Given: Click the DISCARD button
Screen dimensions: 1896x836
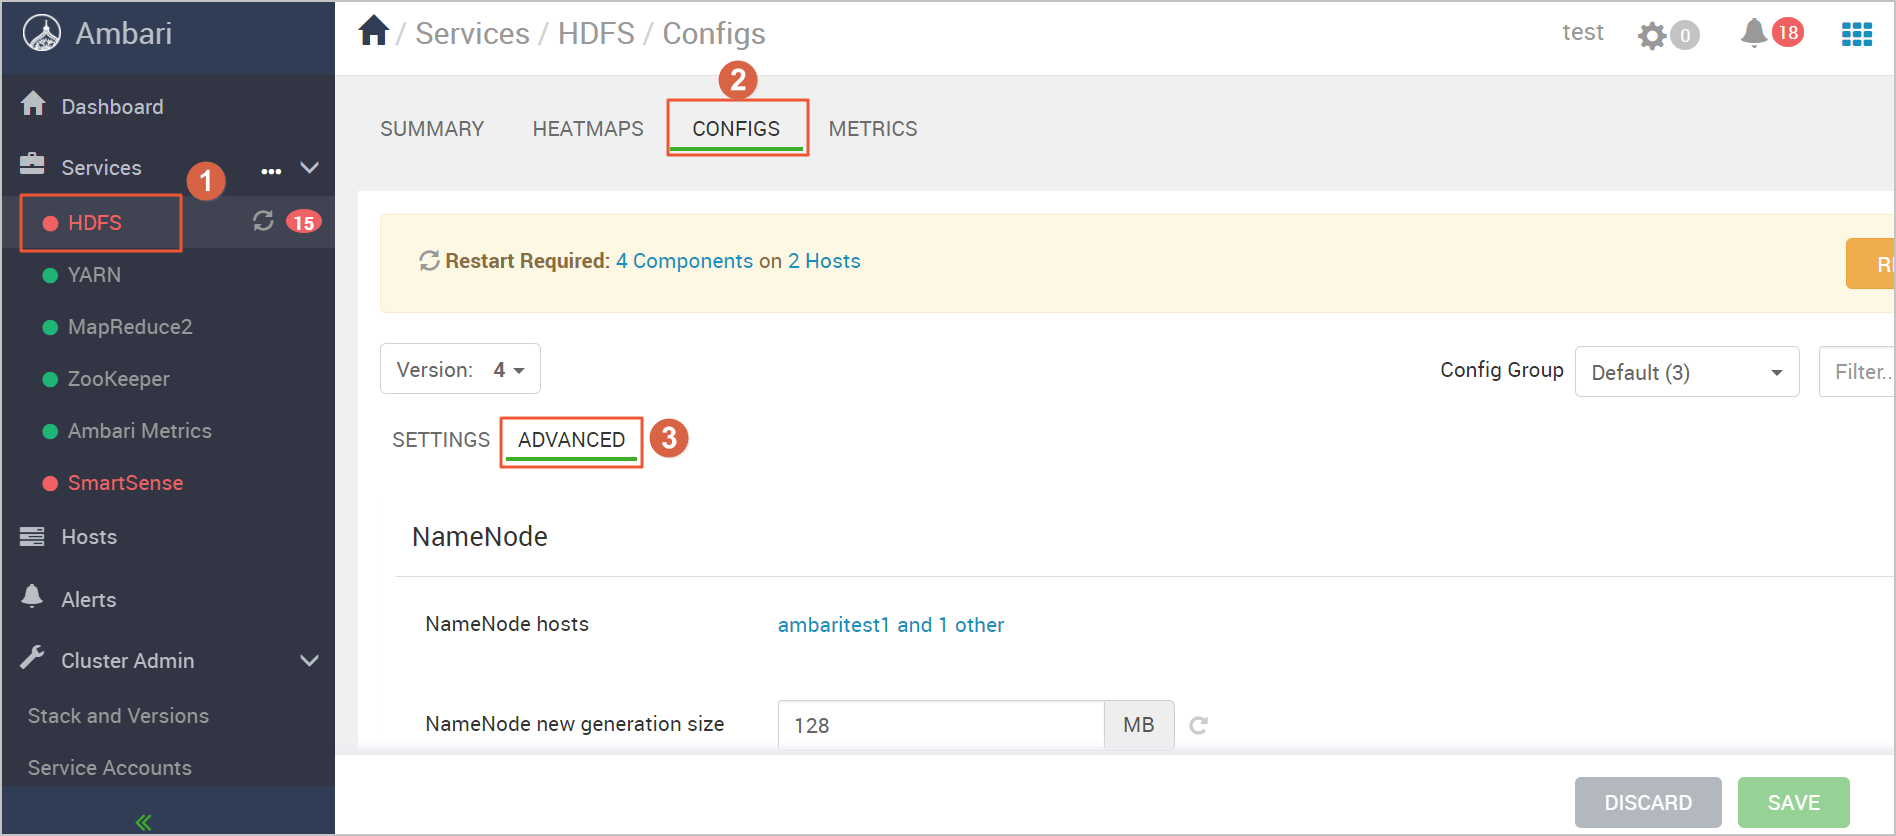Looking at the screenshot, I should (1648, 802).
